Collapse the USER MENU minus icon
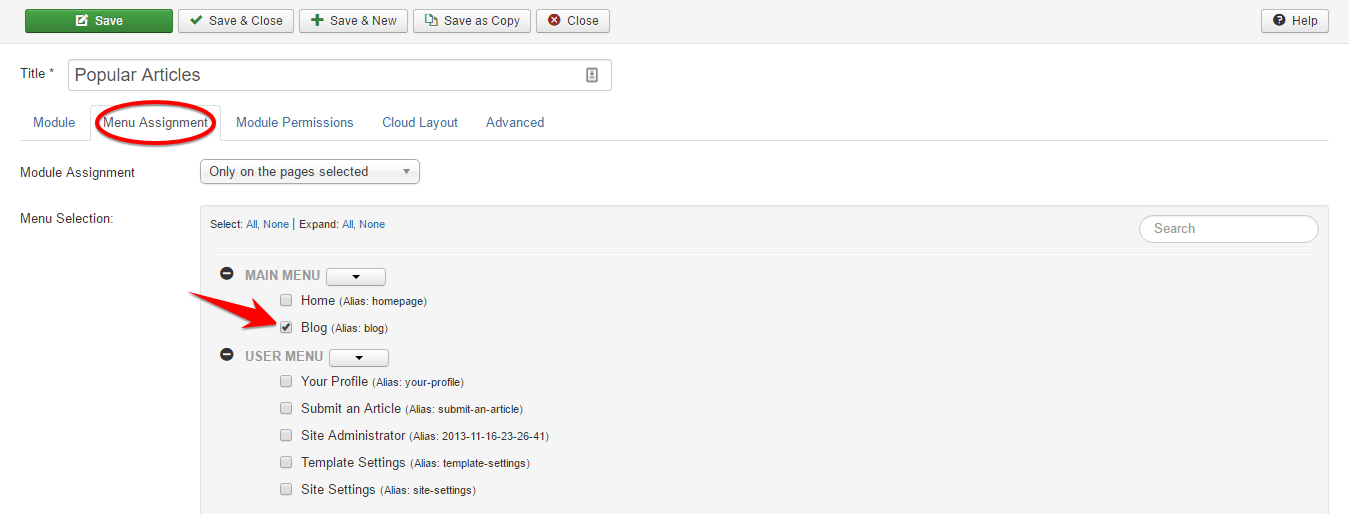Image resolution: width=1349 pixels, height=514 pixels. tap(227, 355)
